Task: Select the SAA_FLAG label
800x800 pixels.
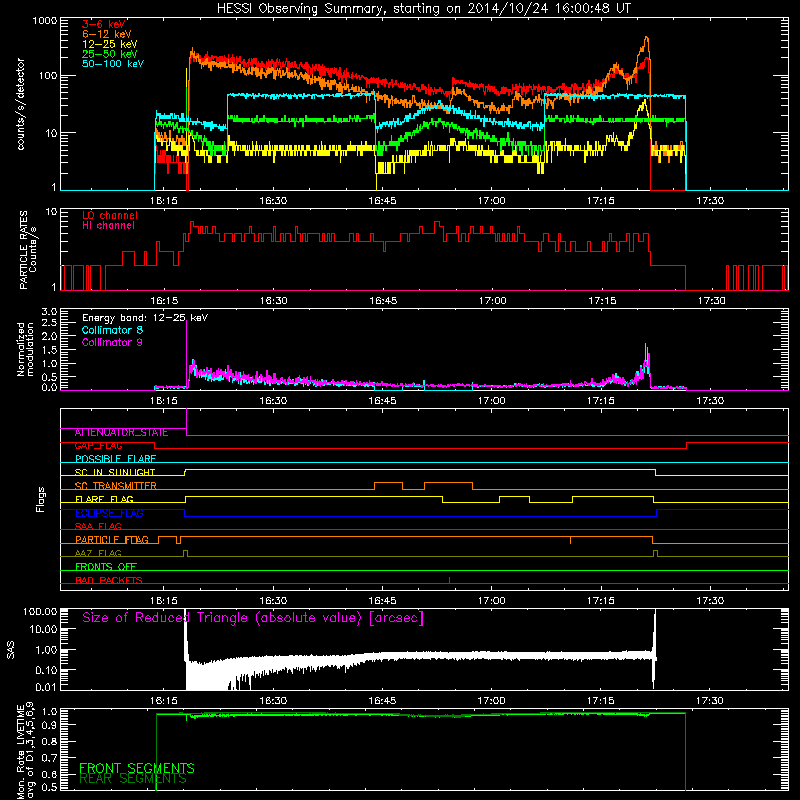Action: (98, 527)
